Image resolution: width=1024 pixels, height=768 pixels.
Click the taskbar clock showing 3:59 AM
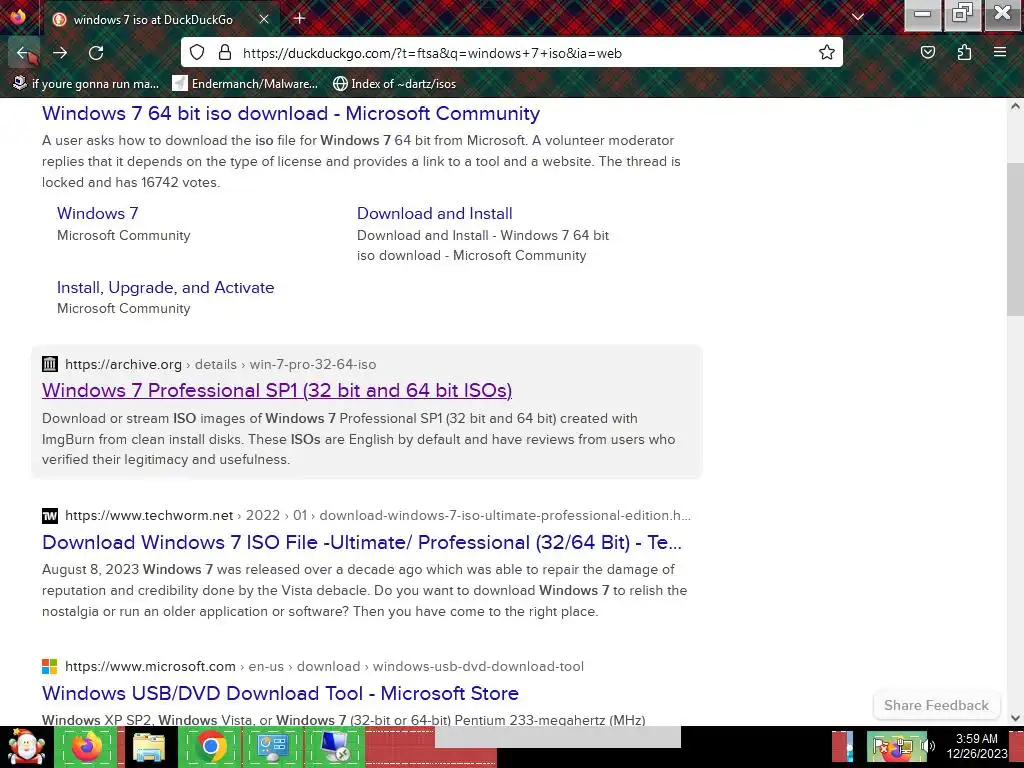coord(977,746)
